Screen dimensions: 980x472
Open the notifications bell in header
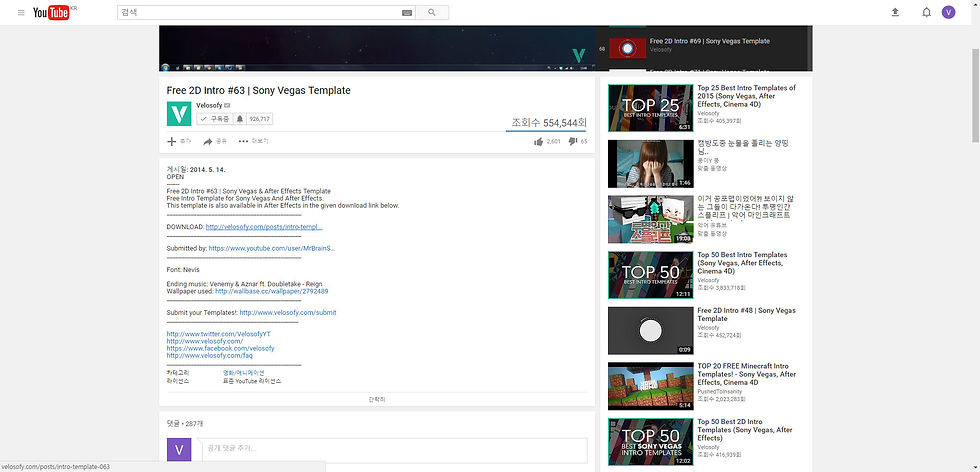coord(926,13)
